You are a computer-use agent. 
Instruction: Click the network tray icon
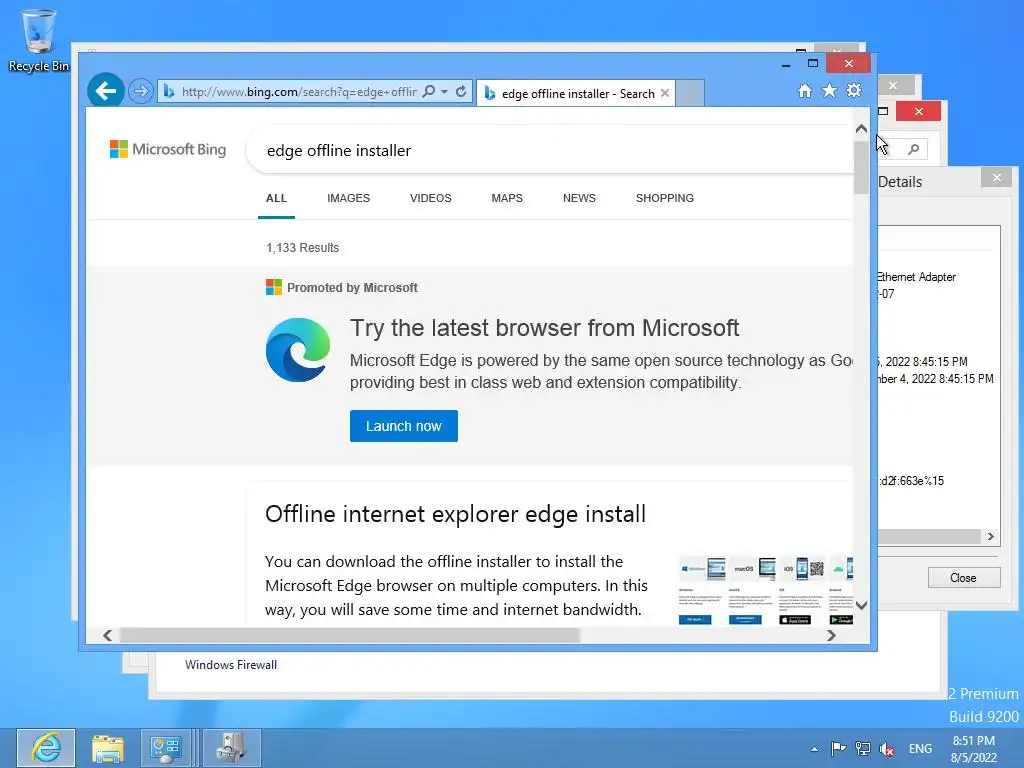863,748
